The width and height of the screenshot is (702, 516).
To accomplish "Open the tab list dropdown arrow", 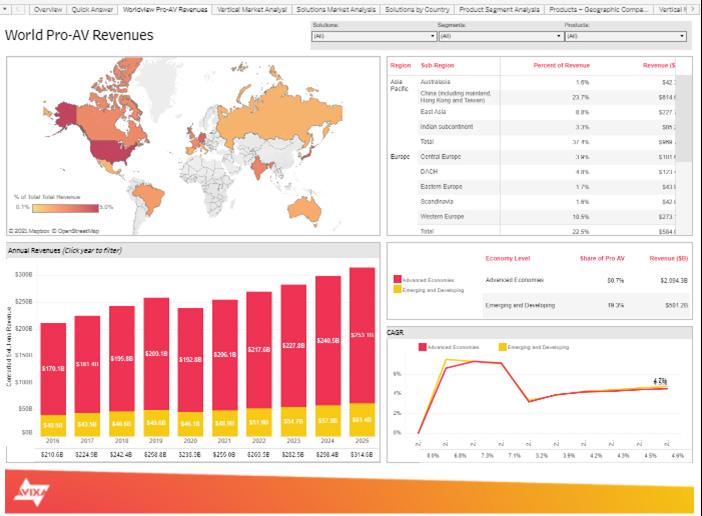I will click(x=4, y=9).
